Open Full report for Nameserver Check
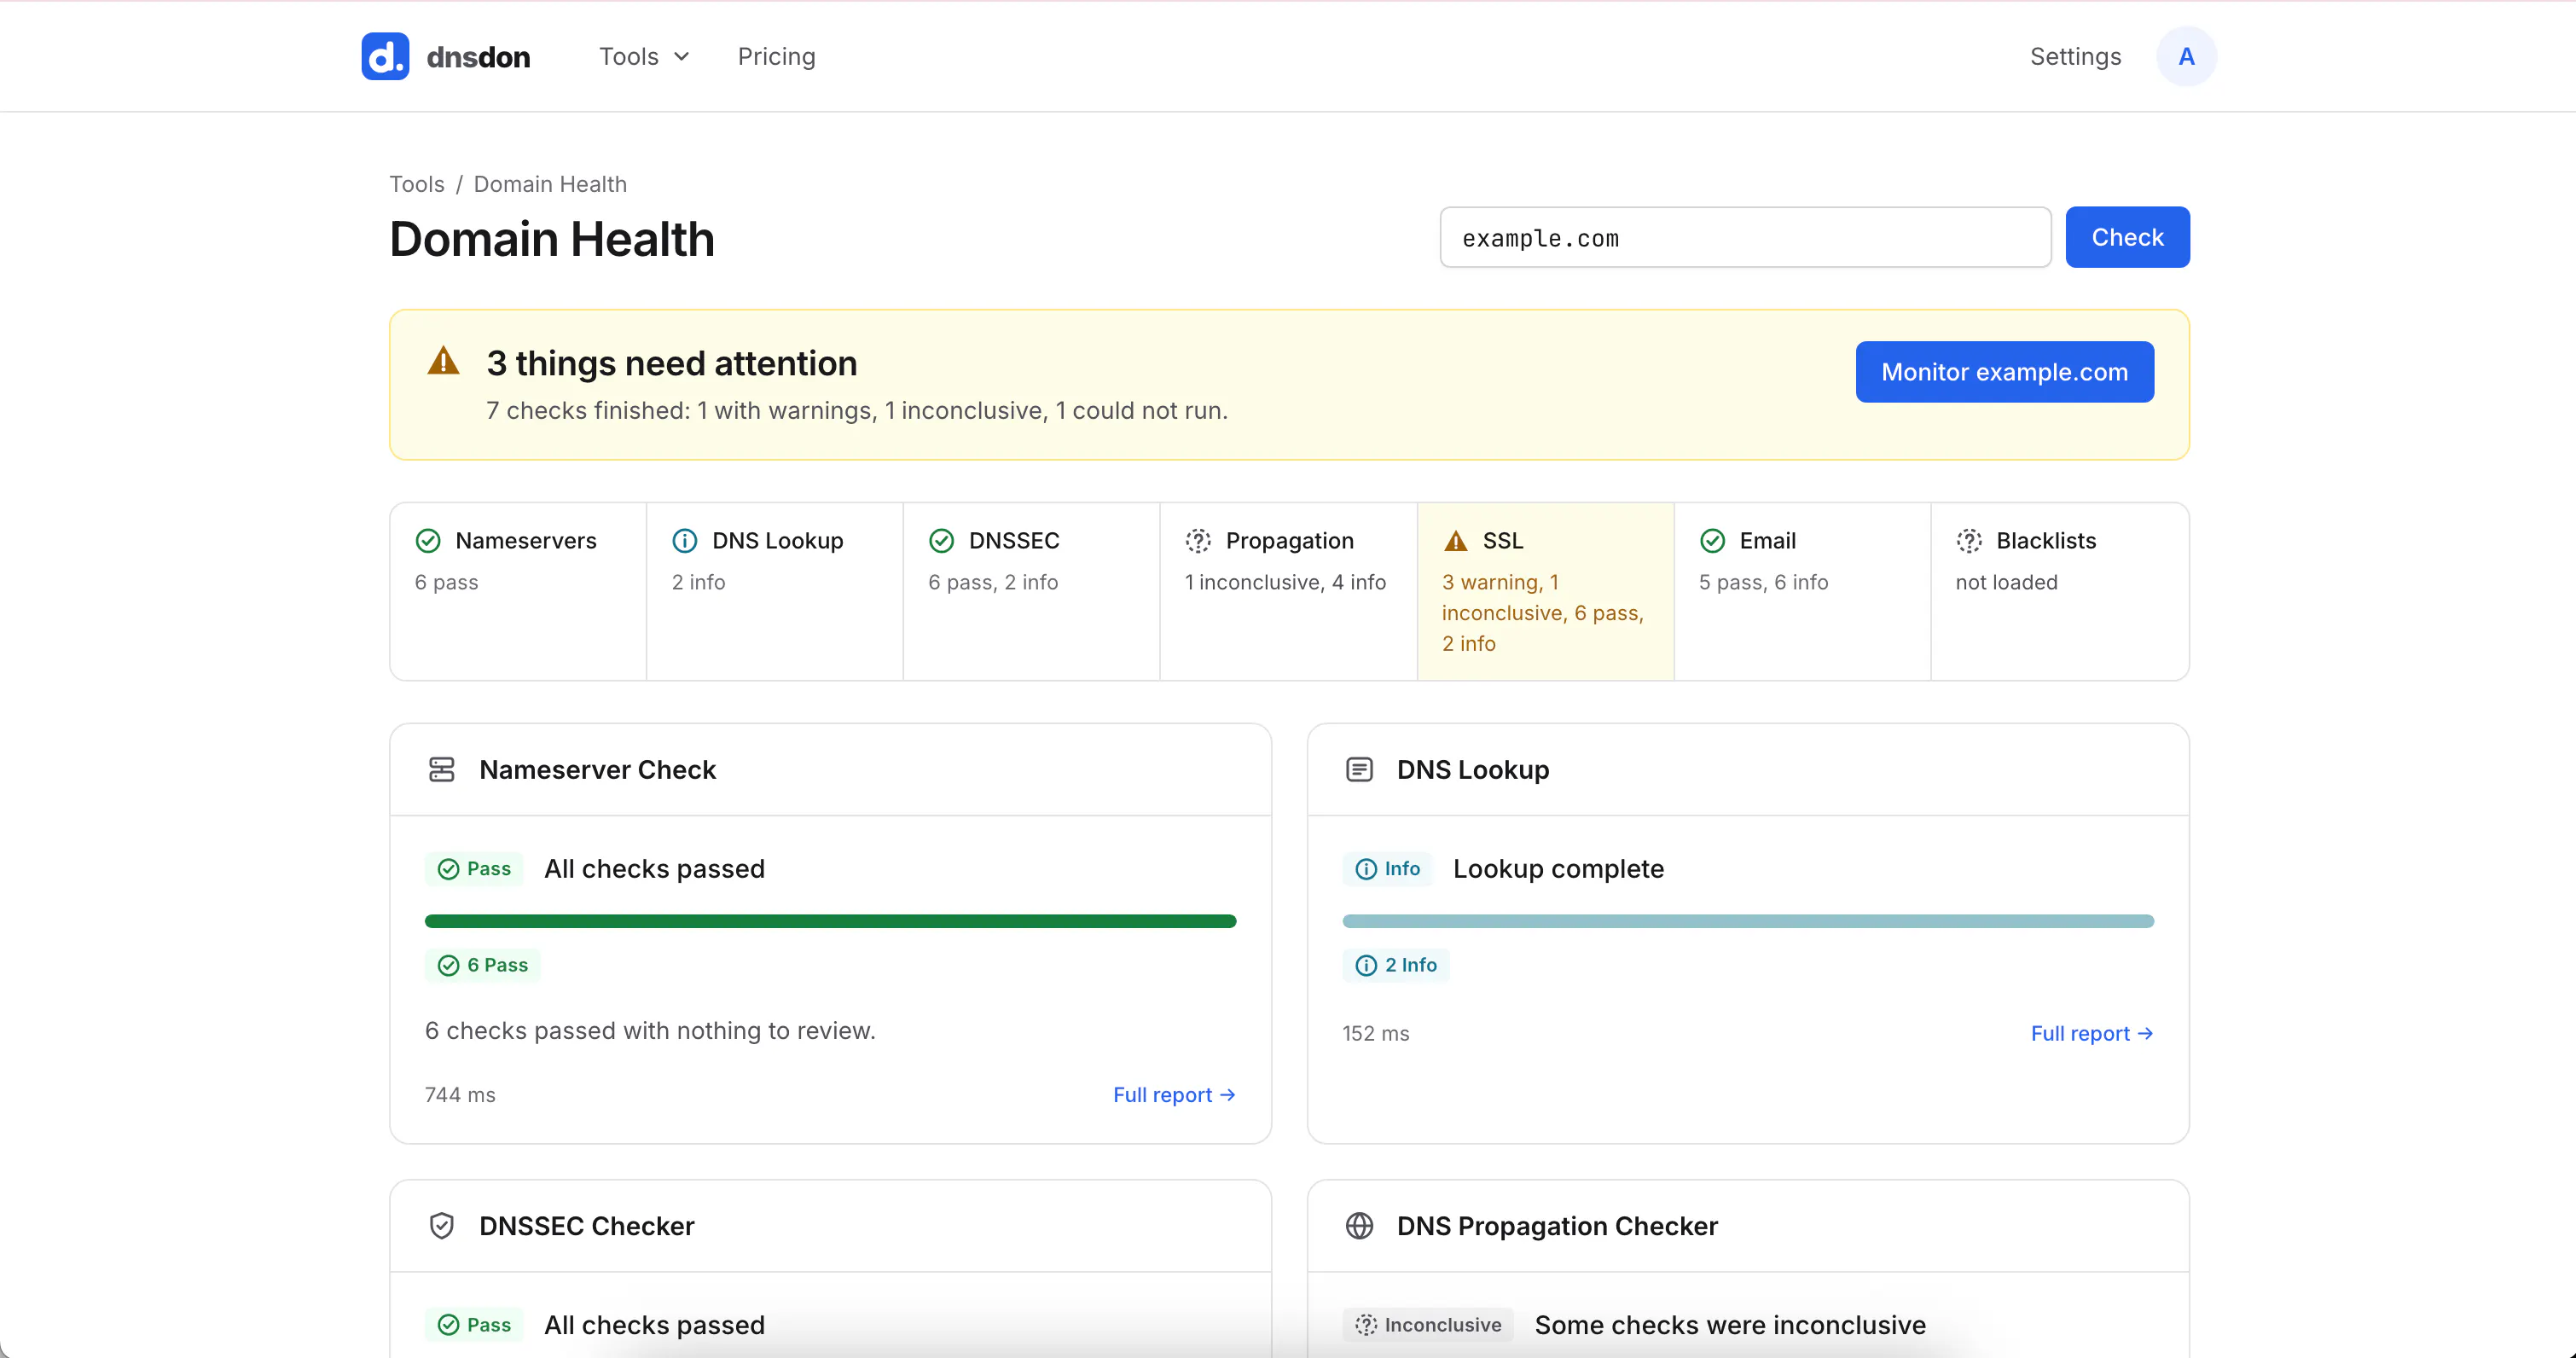This screenshot has height=1358, width=2576. coord(1174,1095)
